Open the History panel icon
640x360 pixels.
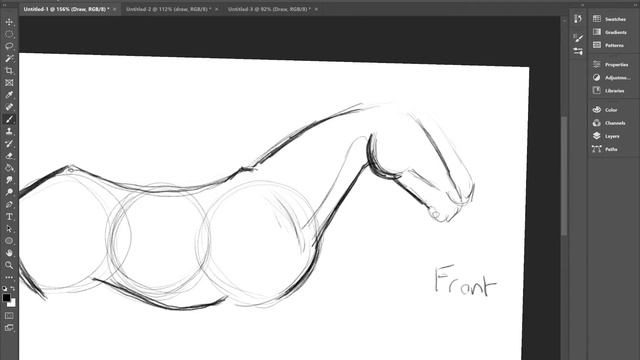tap(578, 19)
